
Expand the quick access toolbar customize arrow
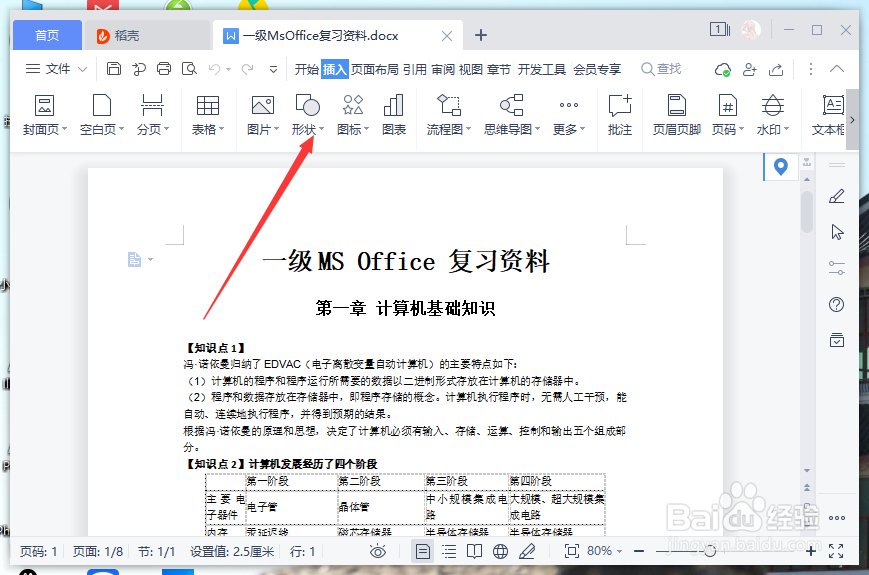[273, 69]
